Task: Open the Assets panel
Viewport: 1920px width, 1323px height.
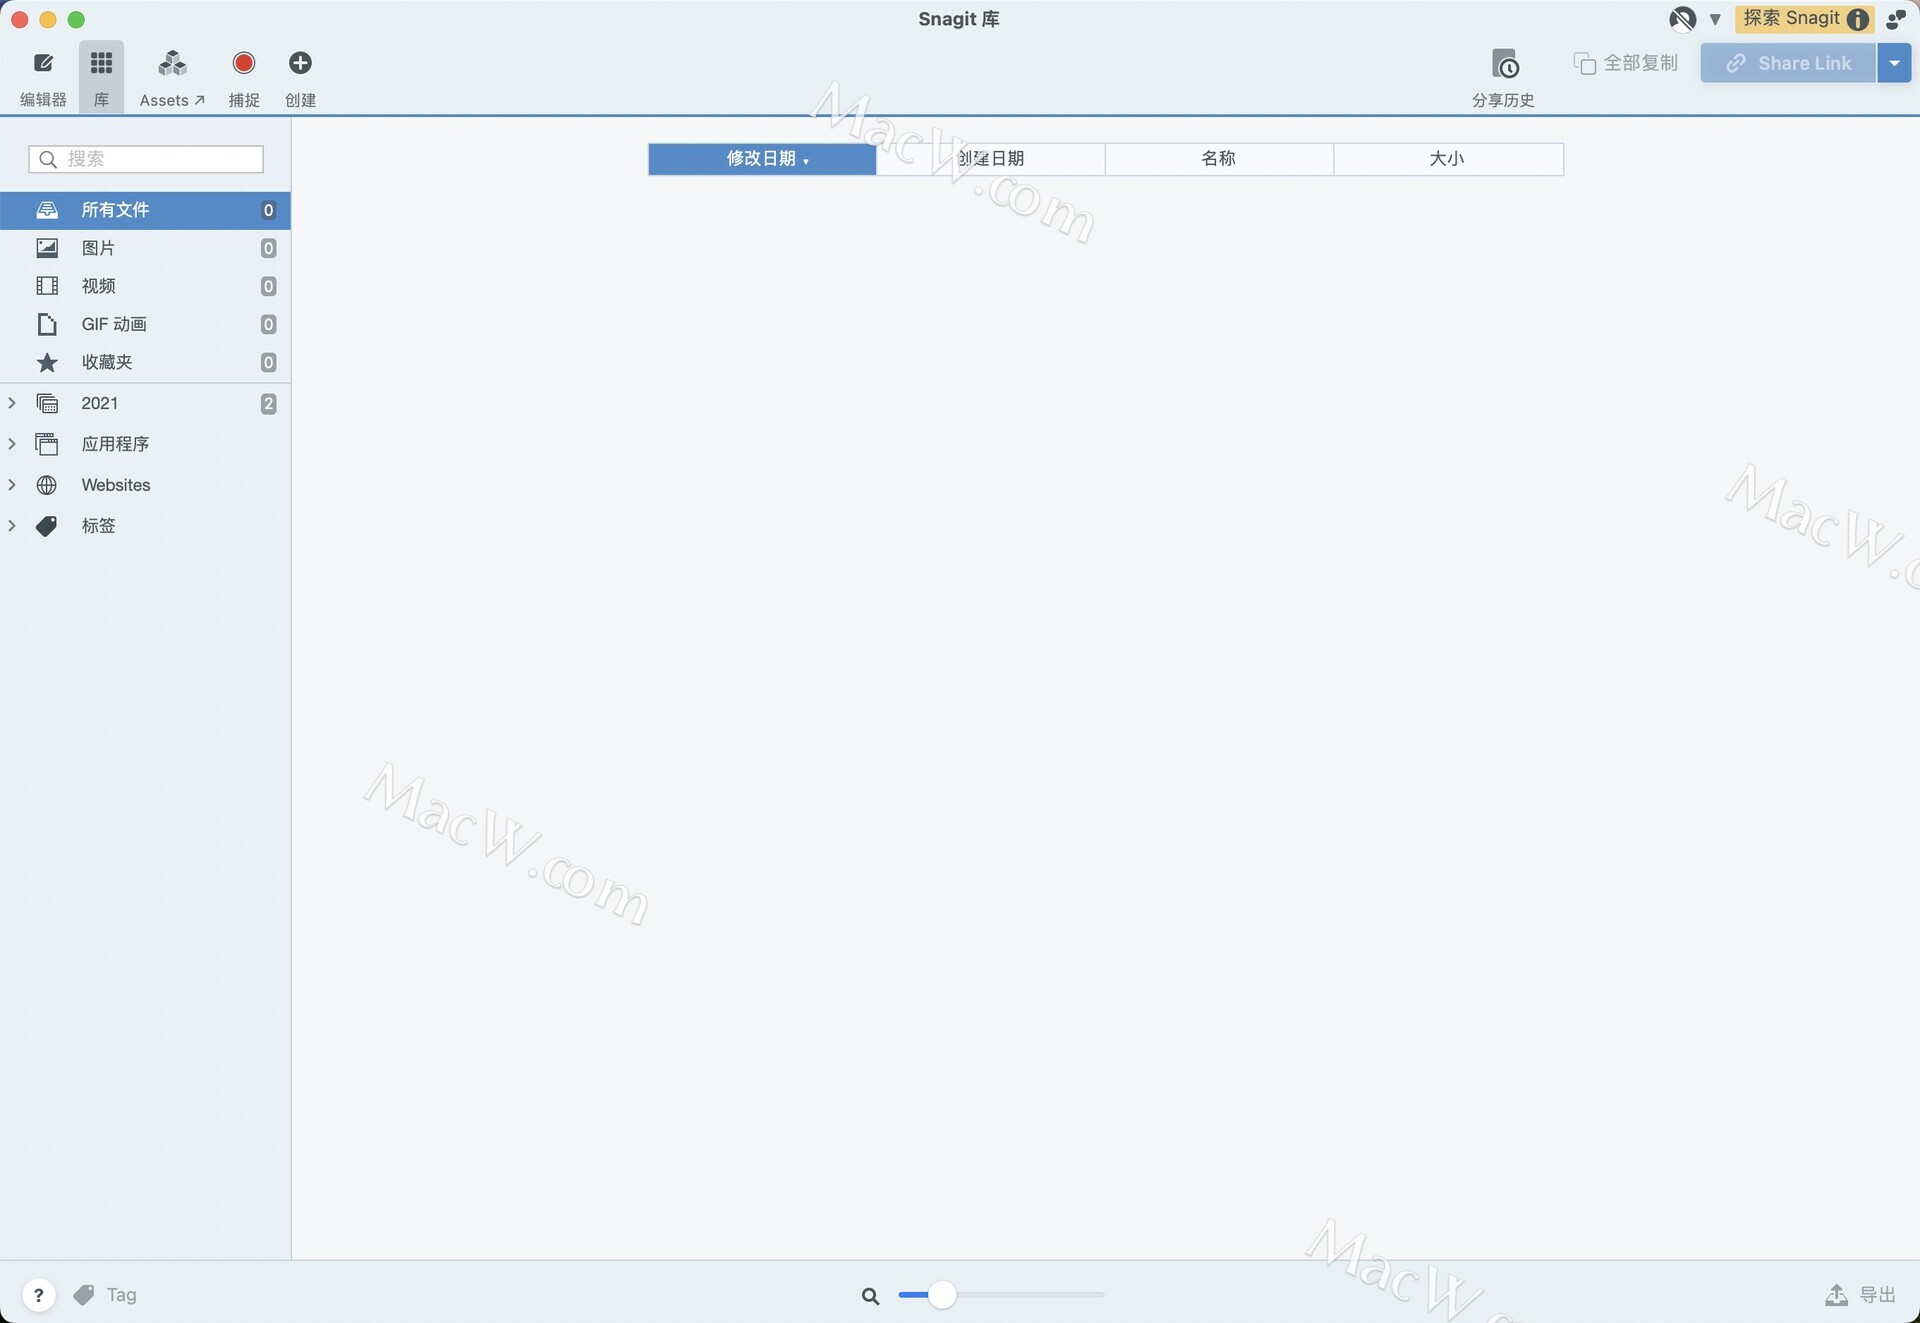Action: pyautogui.click(x=172, y=78)
